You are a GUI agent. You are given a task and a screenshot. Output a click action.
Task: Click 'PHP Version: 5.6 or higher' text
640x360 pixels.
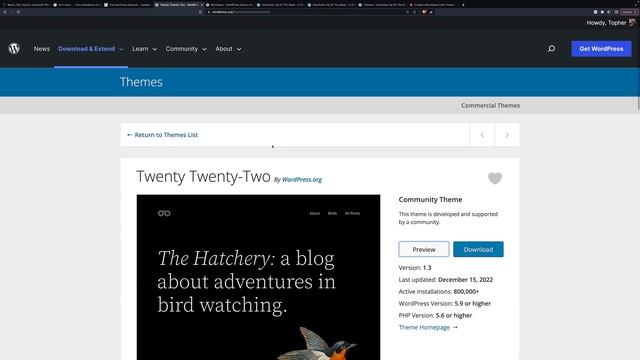pyautogui.click(x=435, y=315)
